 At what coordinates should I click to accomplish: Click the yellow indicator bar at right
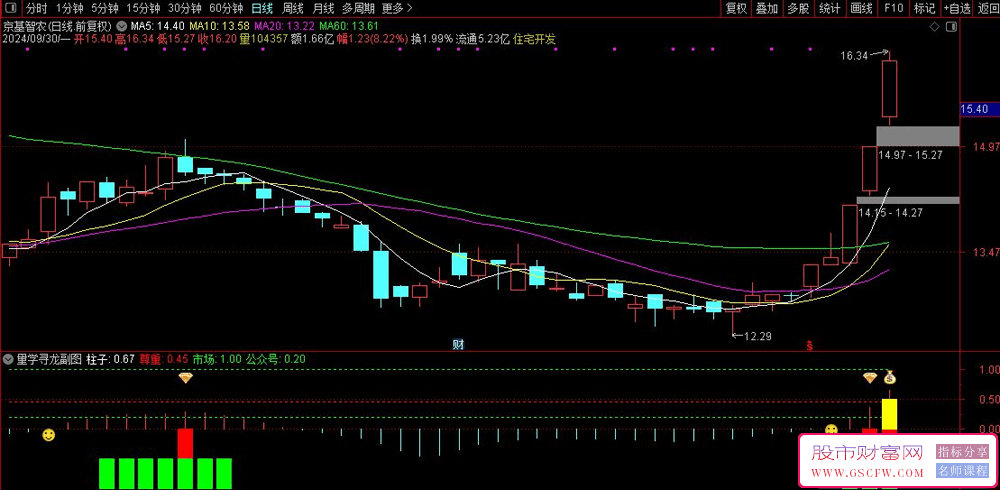(x=890, y=414)
